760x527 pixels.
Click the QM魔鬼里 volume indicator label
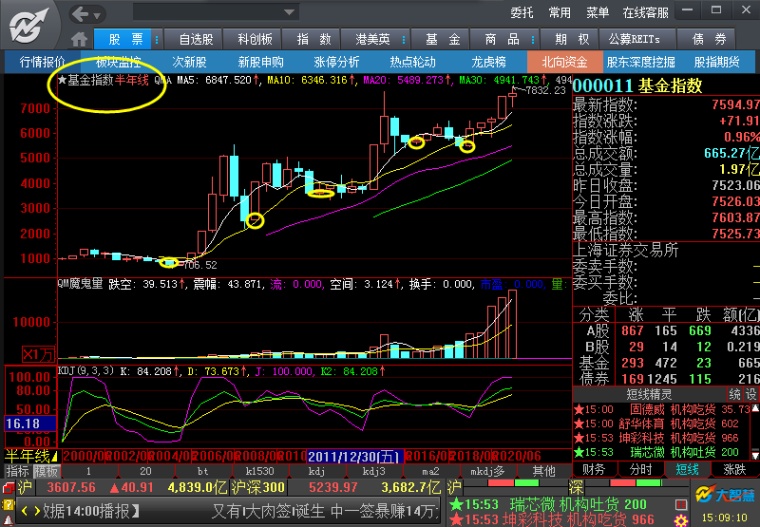[x=80, y=284]
